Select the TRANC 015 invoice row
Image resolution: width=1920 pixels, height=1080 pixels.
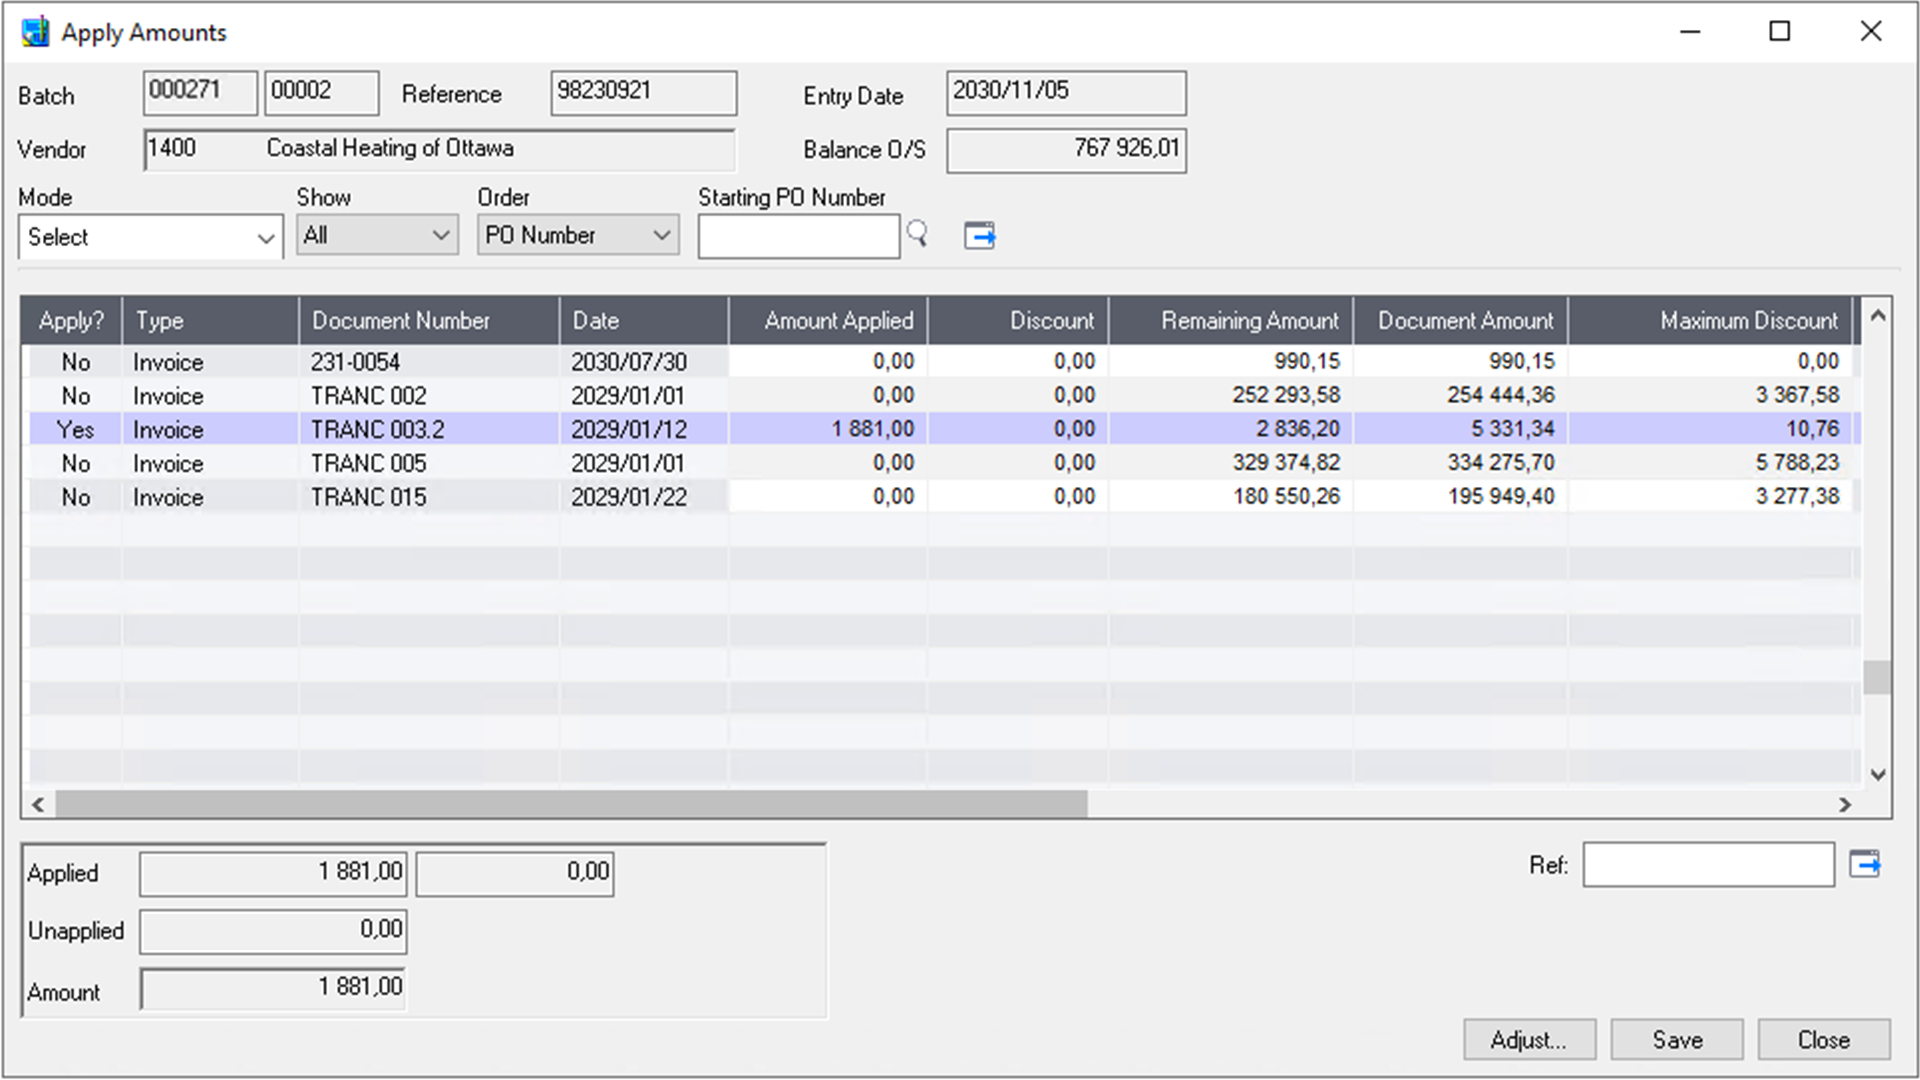(368, 496)
